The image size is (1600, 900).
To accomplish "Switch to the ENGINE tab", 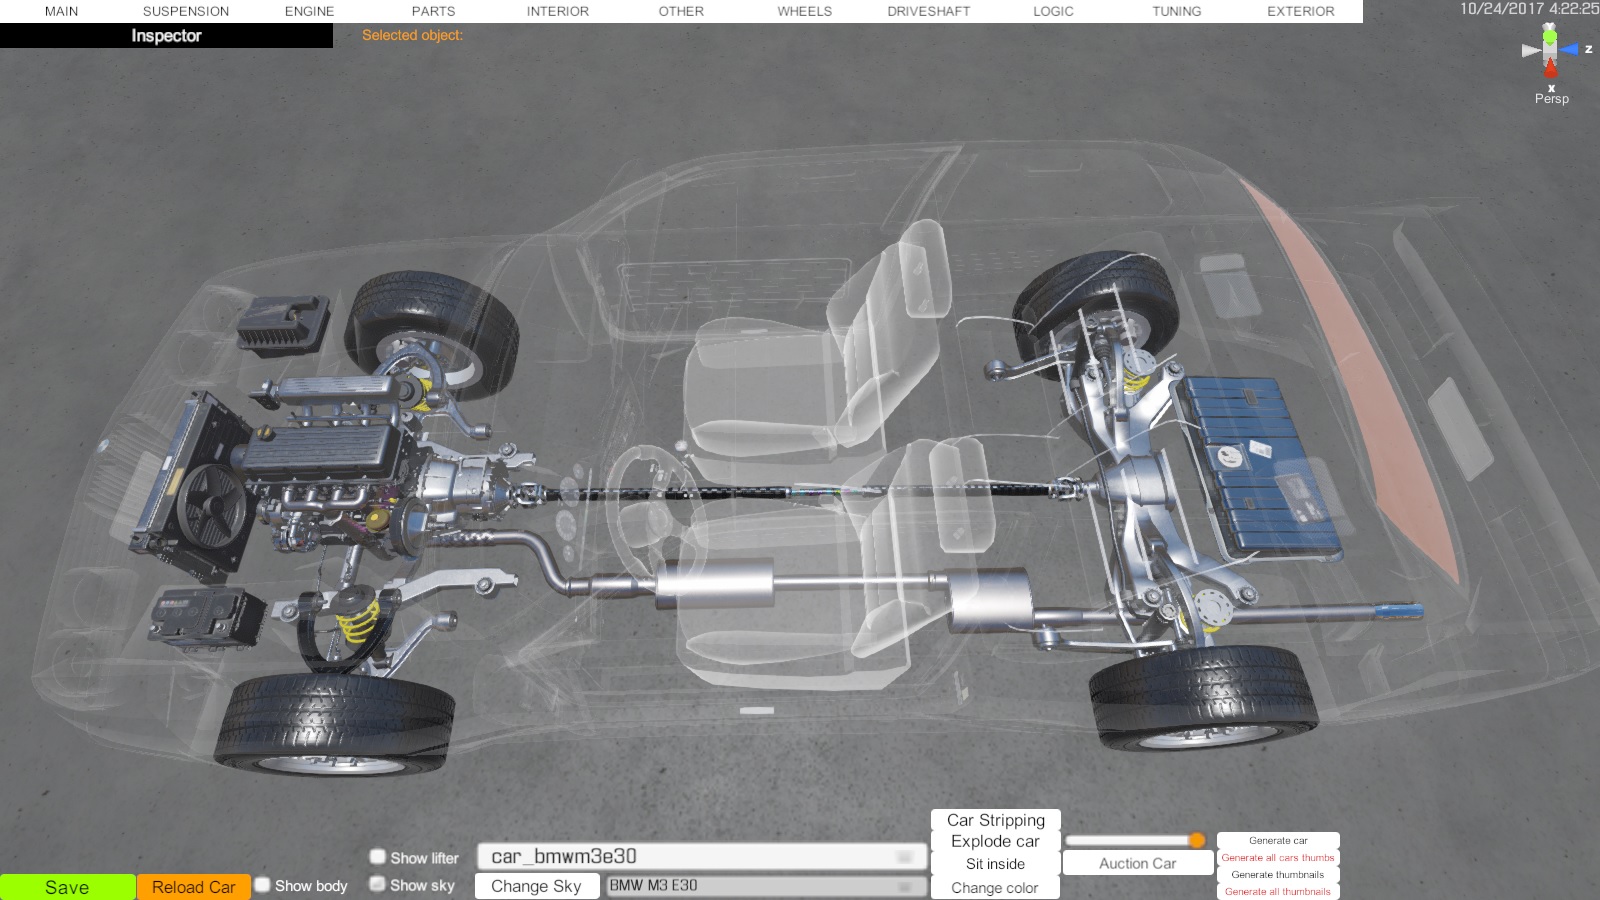I will click(x=309, y=11).
